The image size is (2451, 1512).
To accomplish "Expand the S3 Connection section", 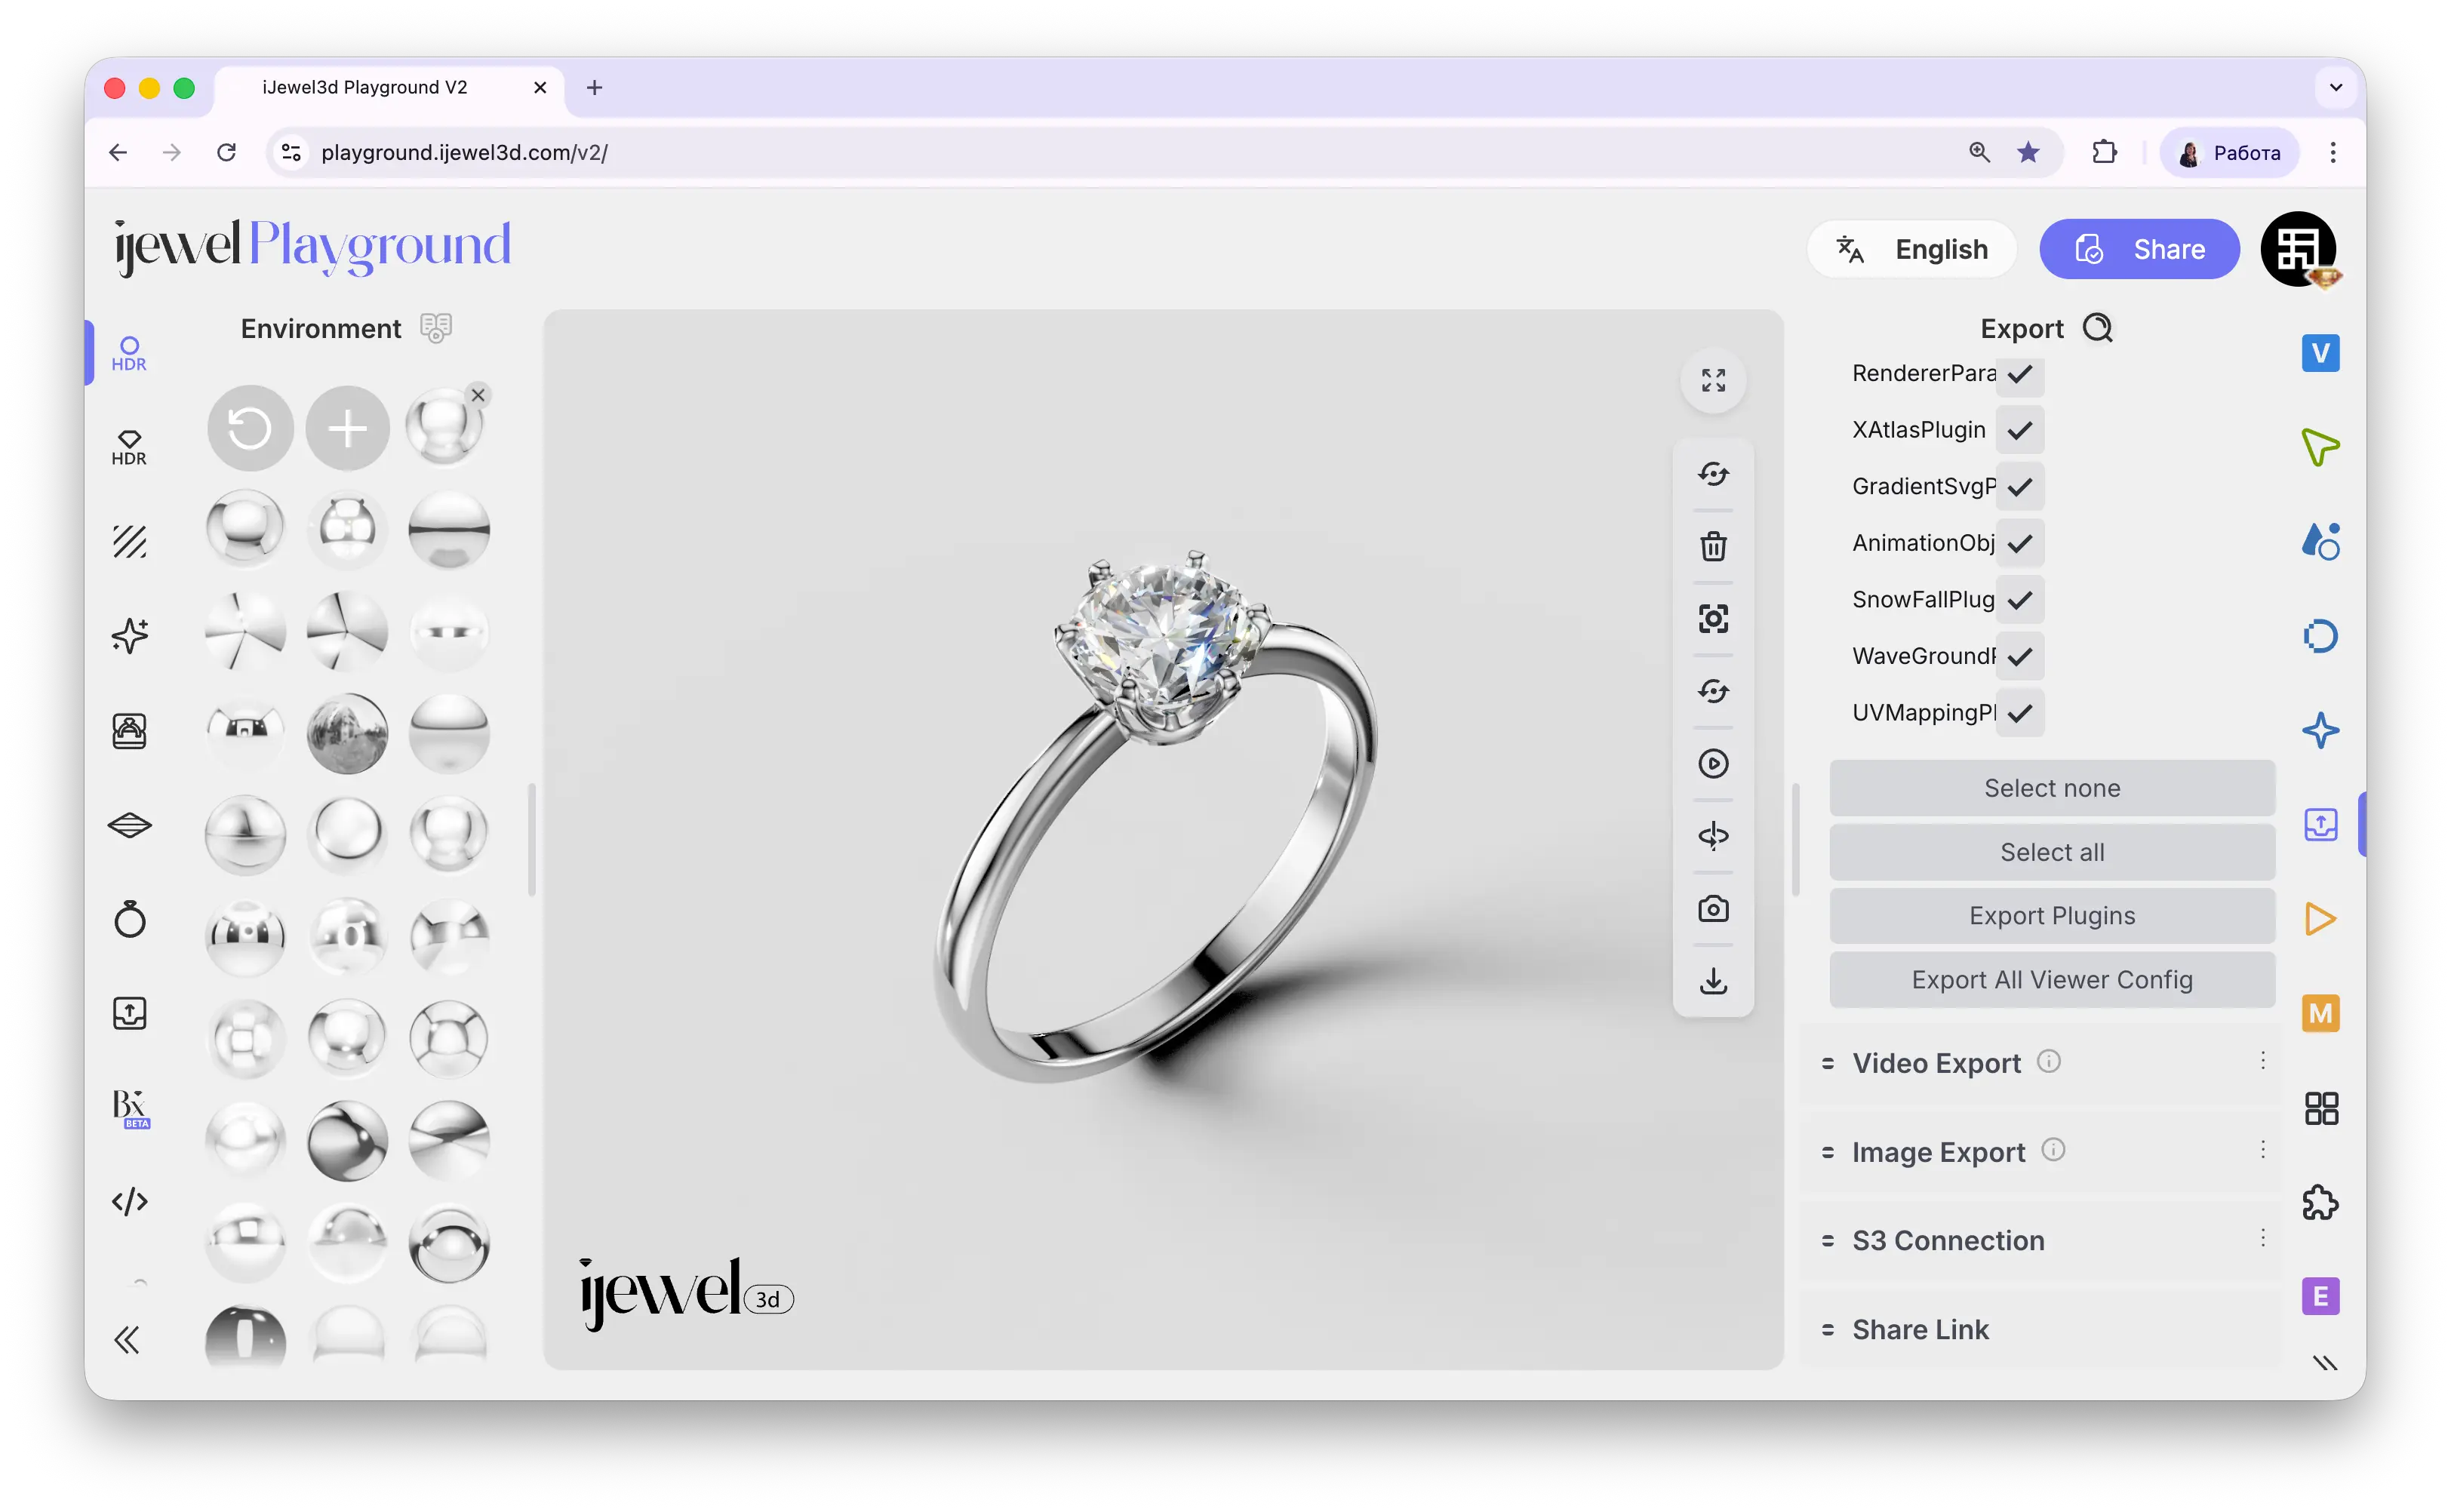I will (x=2041, y=1241).
